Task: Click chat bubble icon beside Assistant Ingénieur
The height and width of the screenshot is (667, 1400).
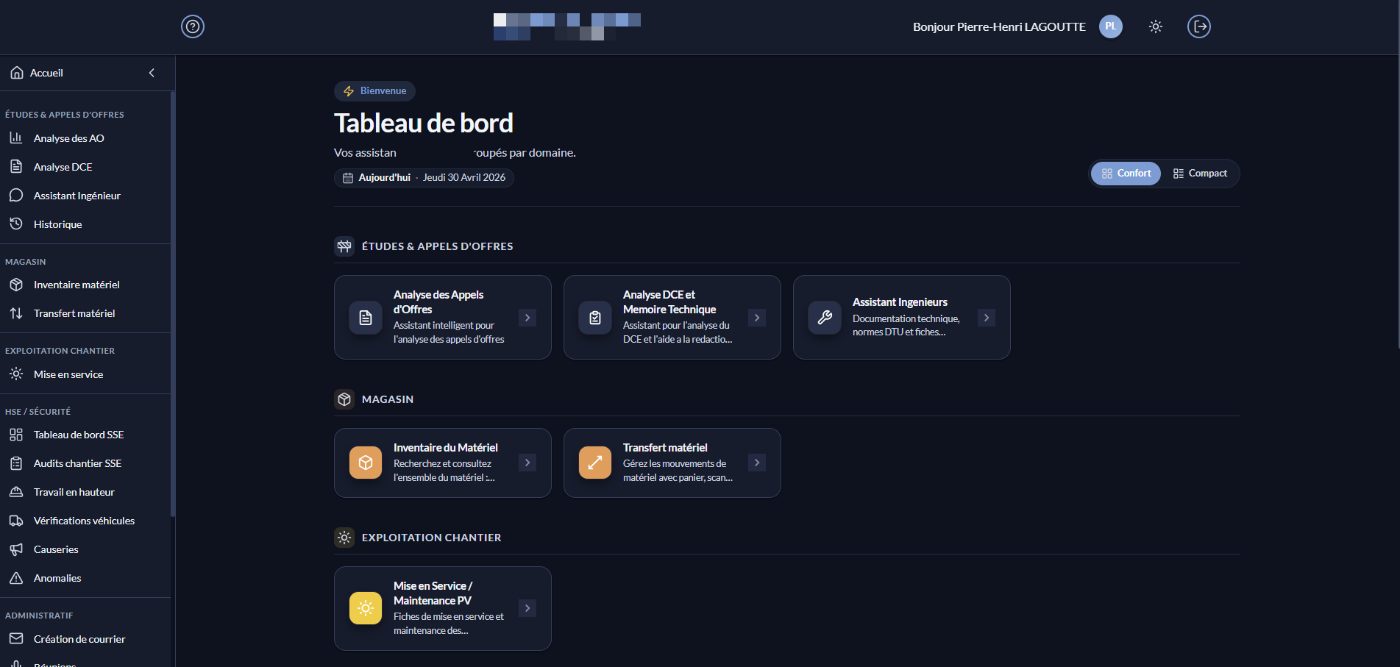Action: 16,196
